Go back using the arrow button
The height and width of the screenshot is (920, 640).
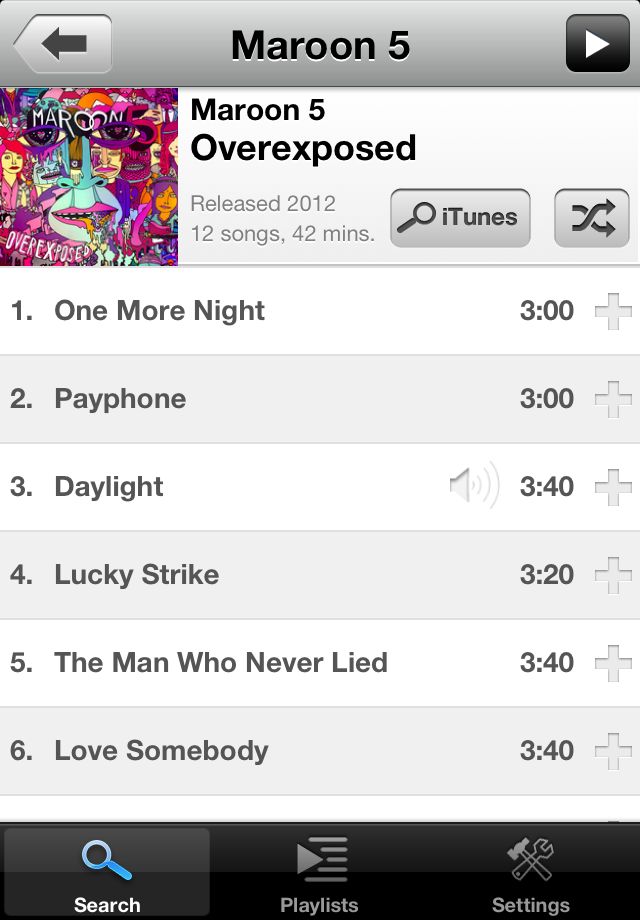pyautogui.click(x=63, y=44)
